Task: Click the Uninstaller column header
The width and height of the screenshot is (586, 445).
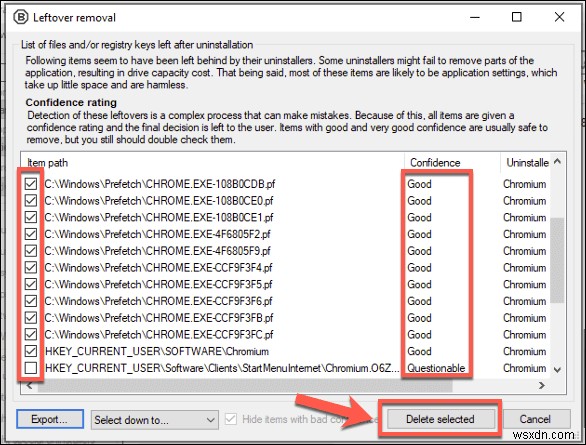Action: (525, 163)
